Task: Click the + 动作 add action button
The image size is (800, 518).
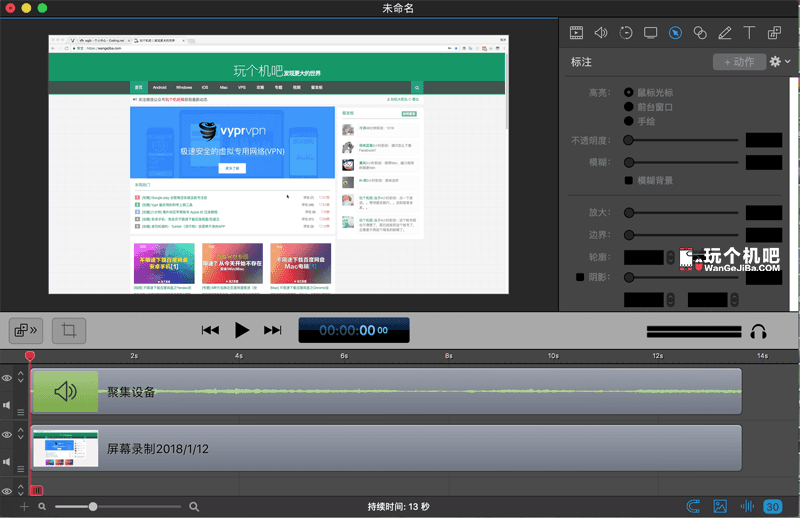Action: click(x=738, y=62)
